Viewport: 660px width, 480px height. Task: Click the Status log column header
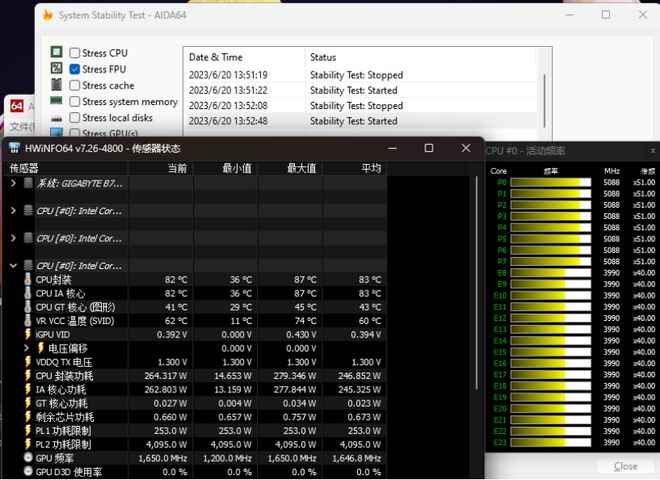420,57
